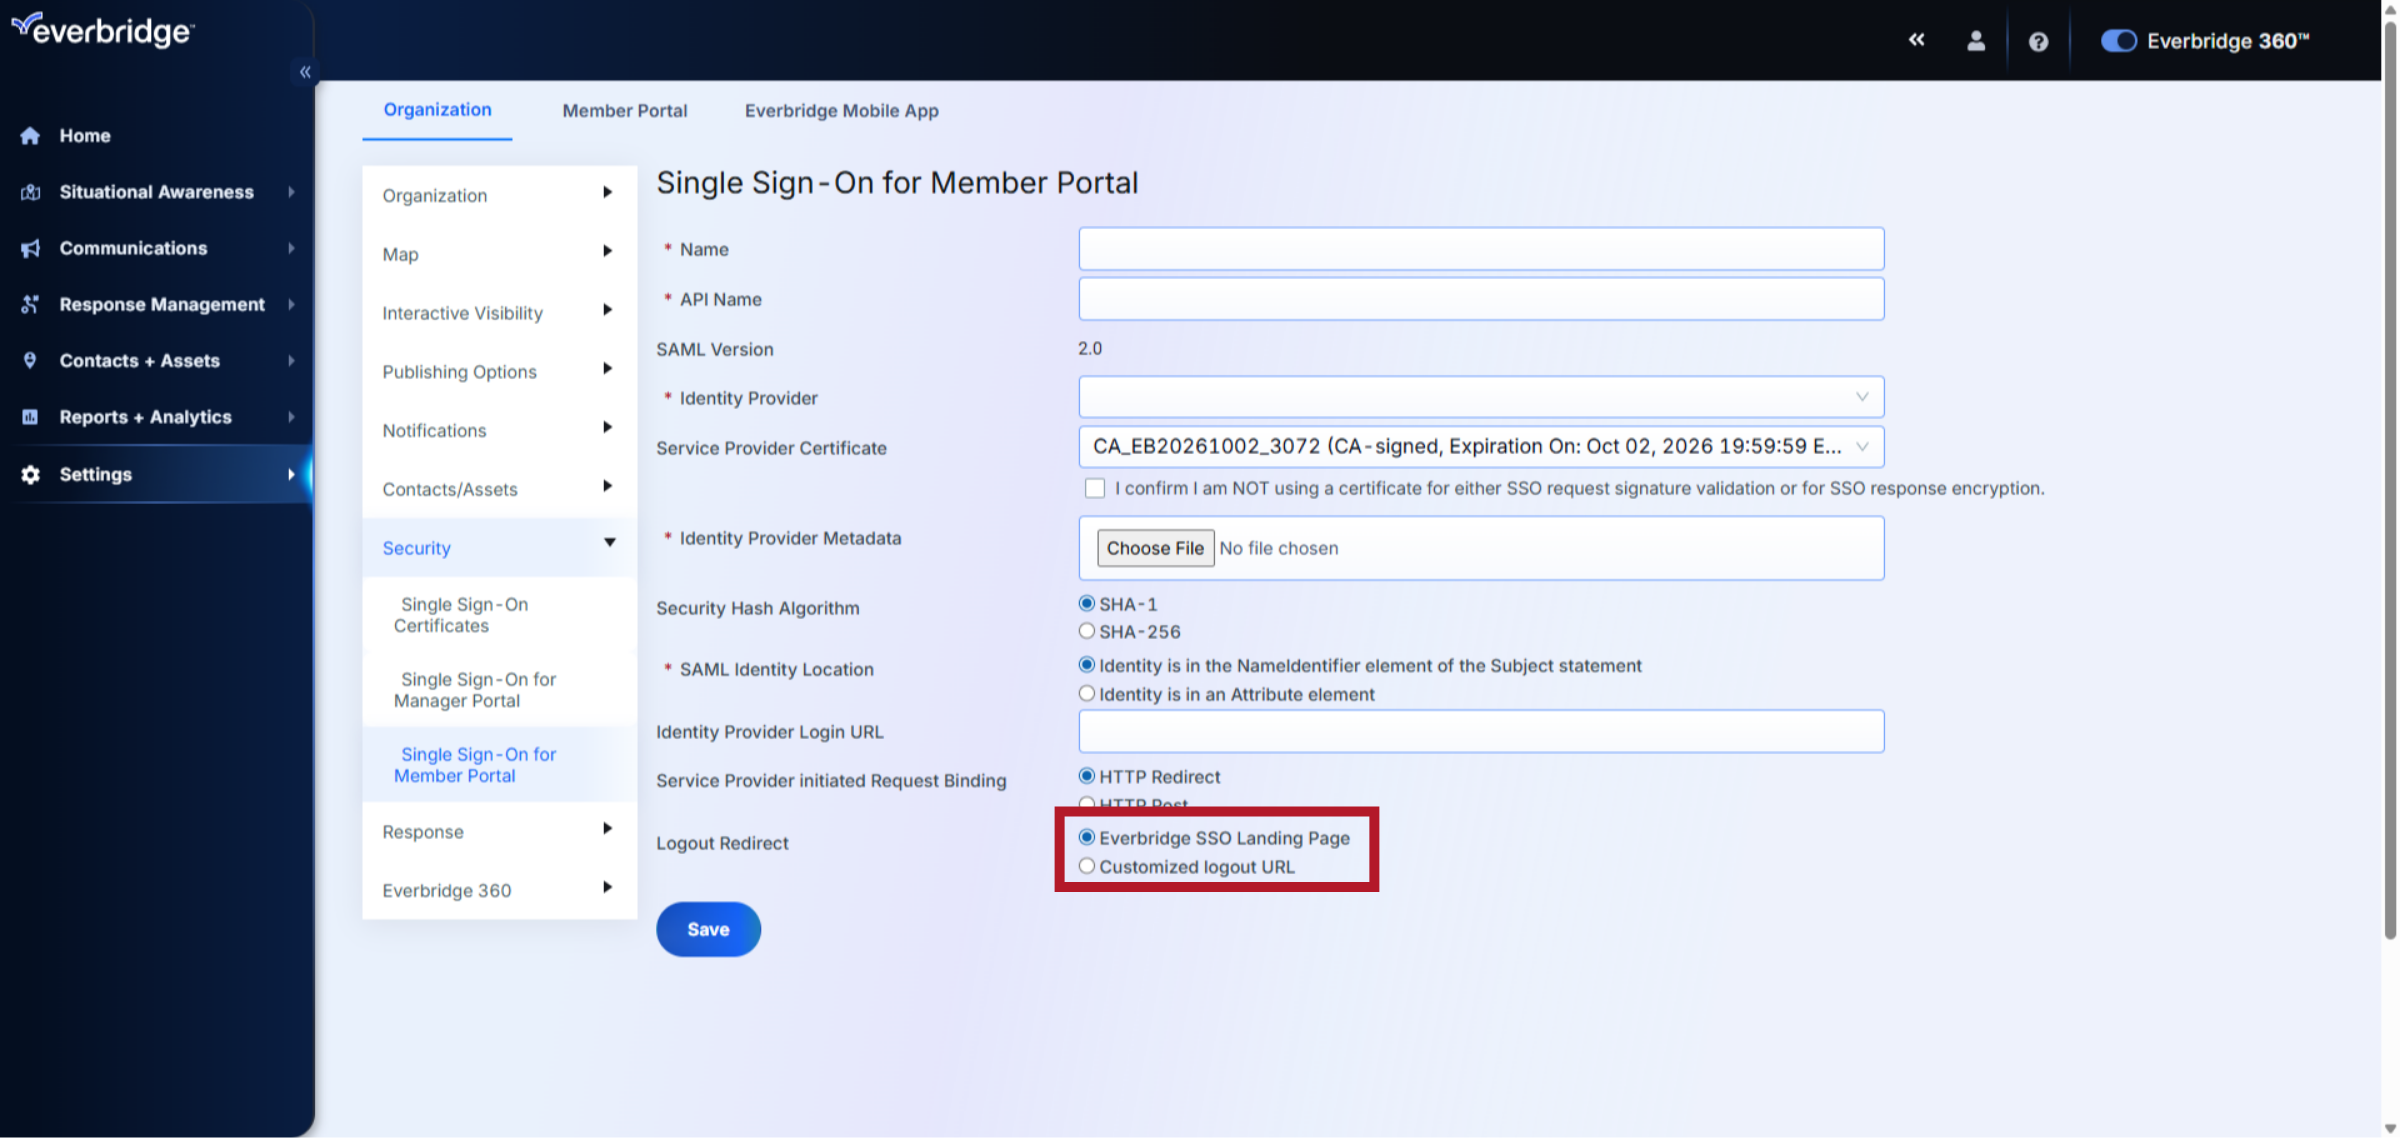Viewport: 2400px width, 1138px height.
Task: Click the Reports + Analytics submenu arrow
Action: click(291, 417)
